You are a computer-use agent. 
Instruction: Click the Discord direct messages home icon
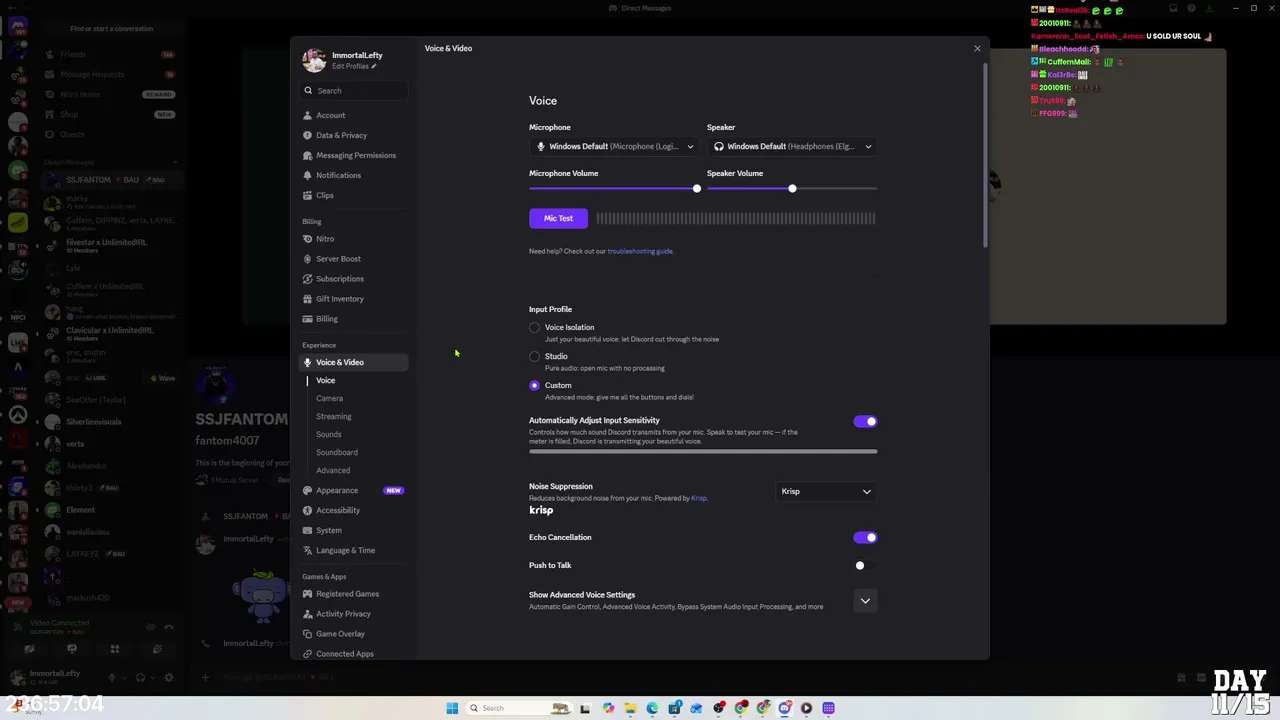[17, 27]
